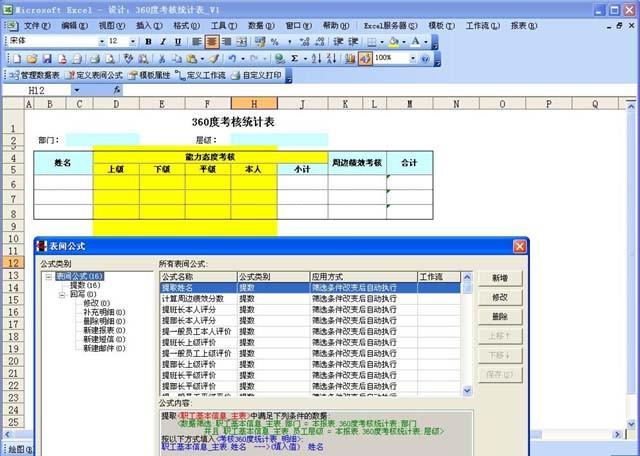Open 自定义打印
Viewport: 640px width, 456px height.
point(256,76)
